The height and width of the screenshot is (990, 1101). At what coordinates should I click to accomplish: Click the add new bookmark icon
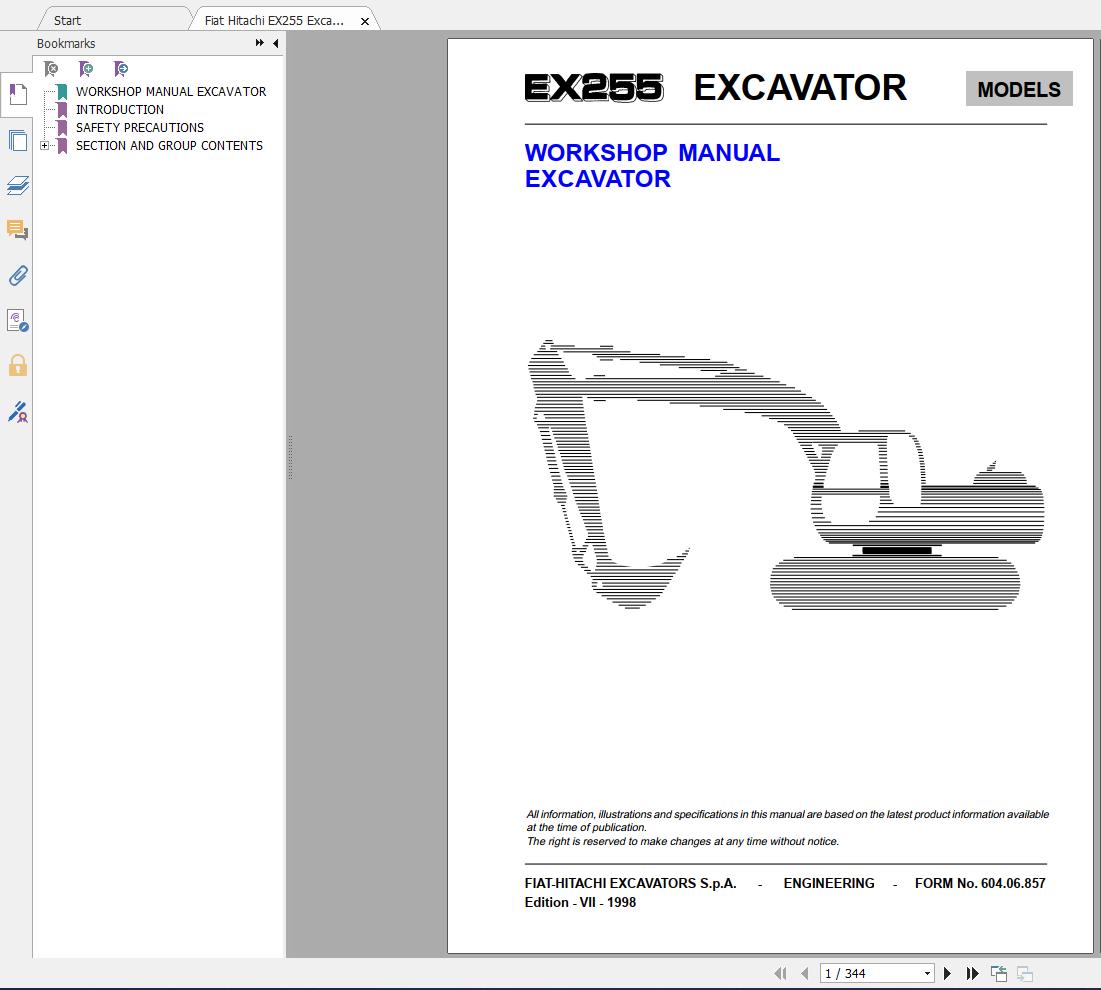pos(86,68)
